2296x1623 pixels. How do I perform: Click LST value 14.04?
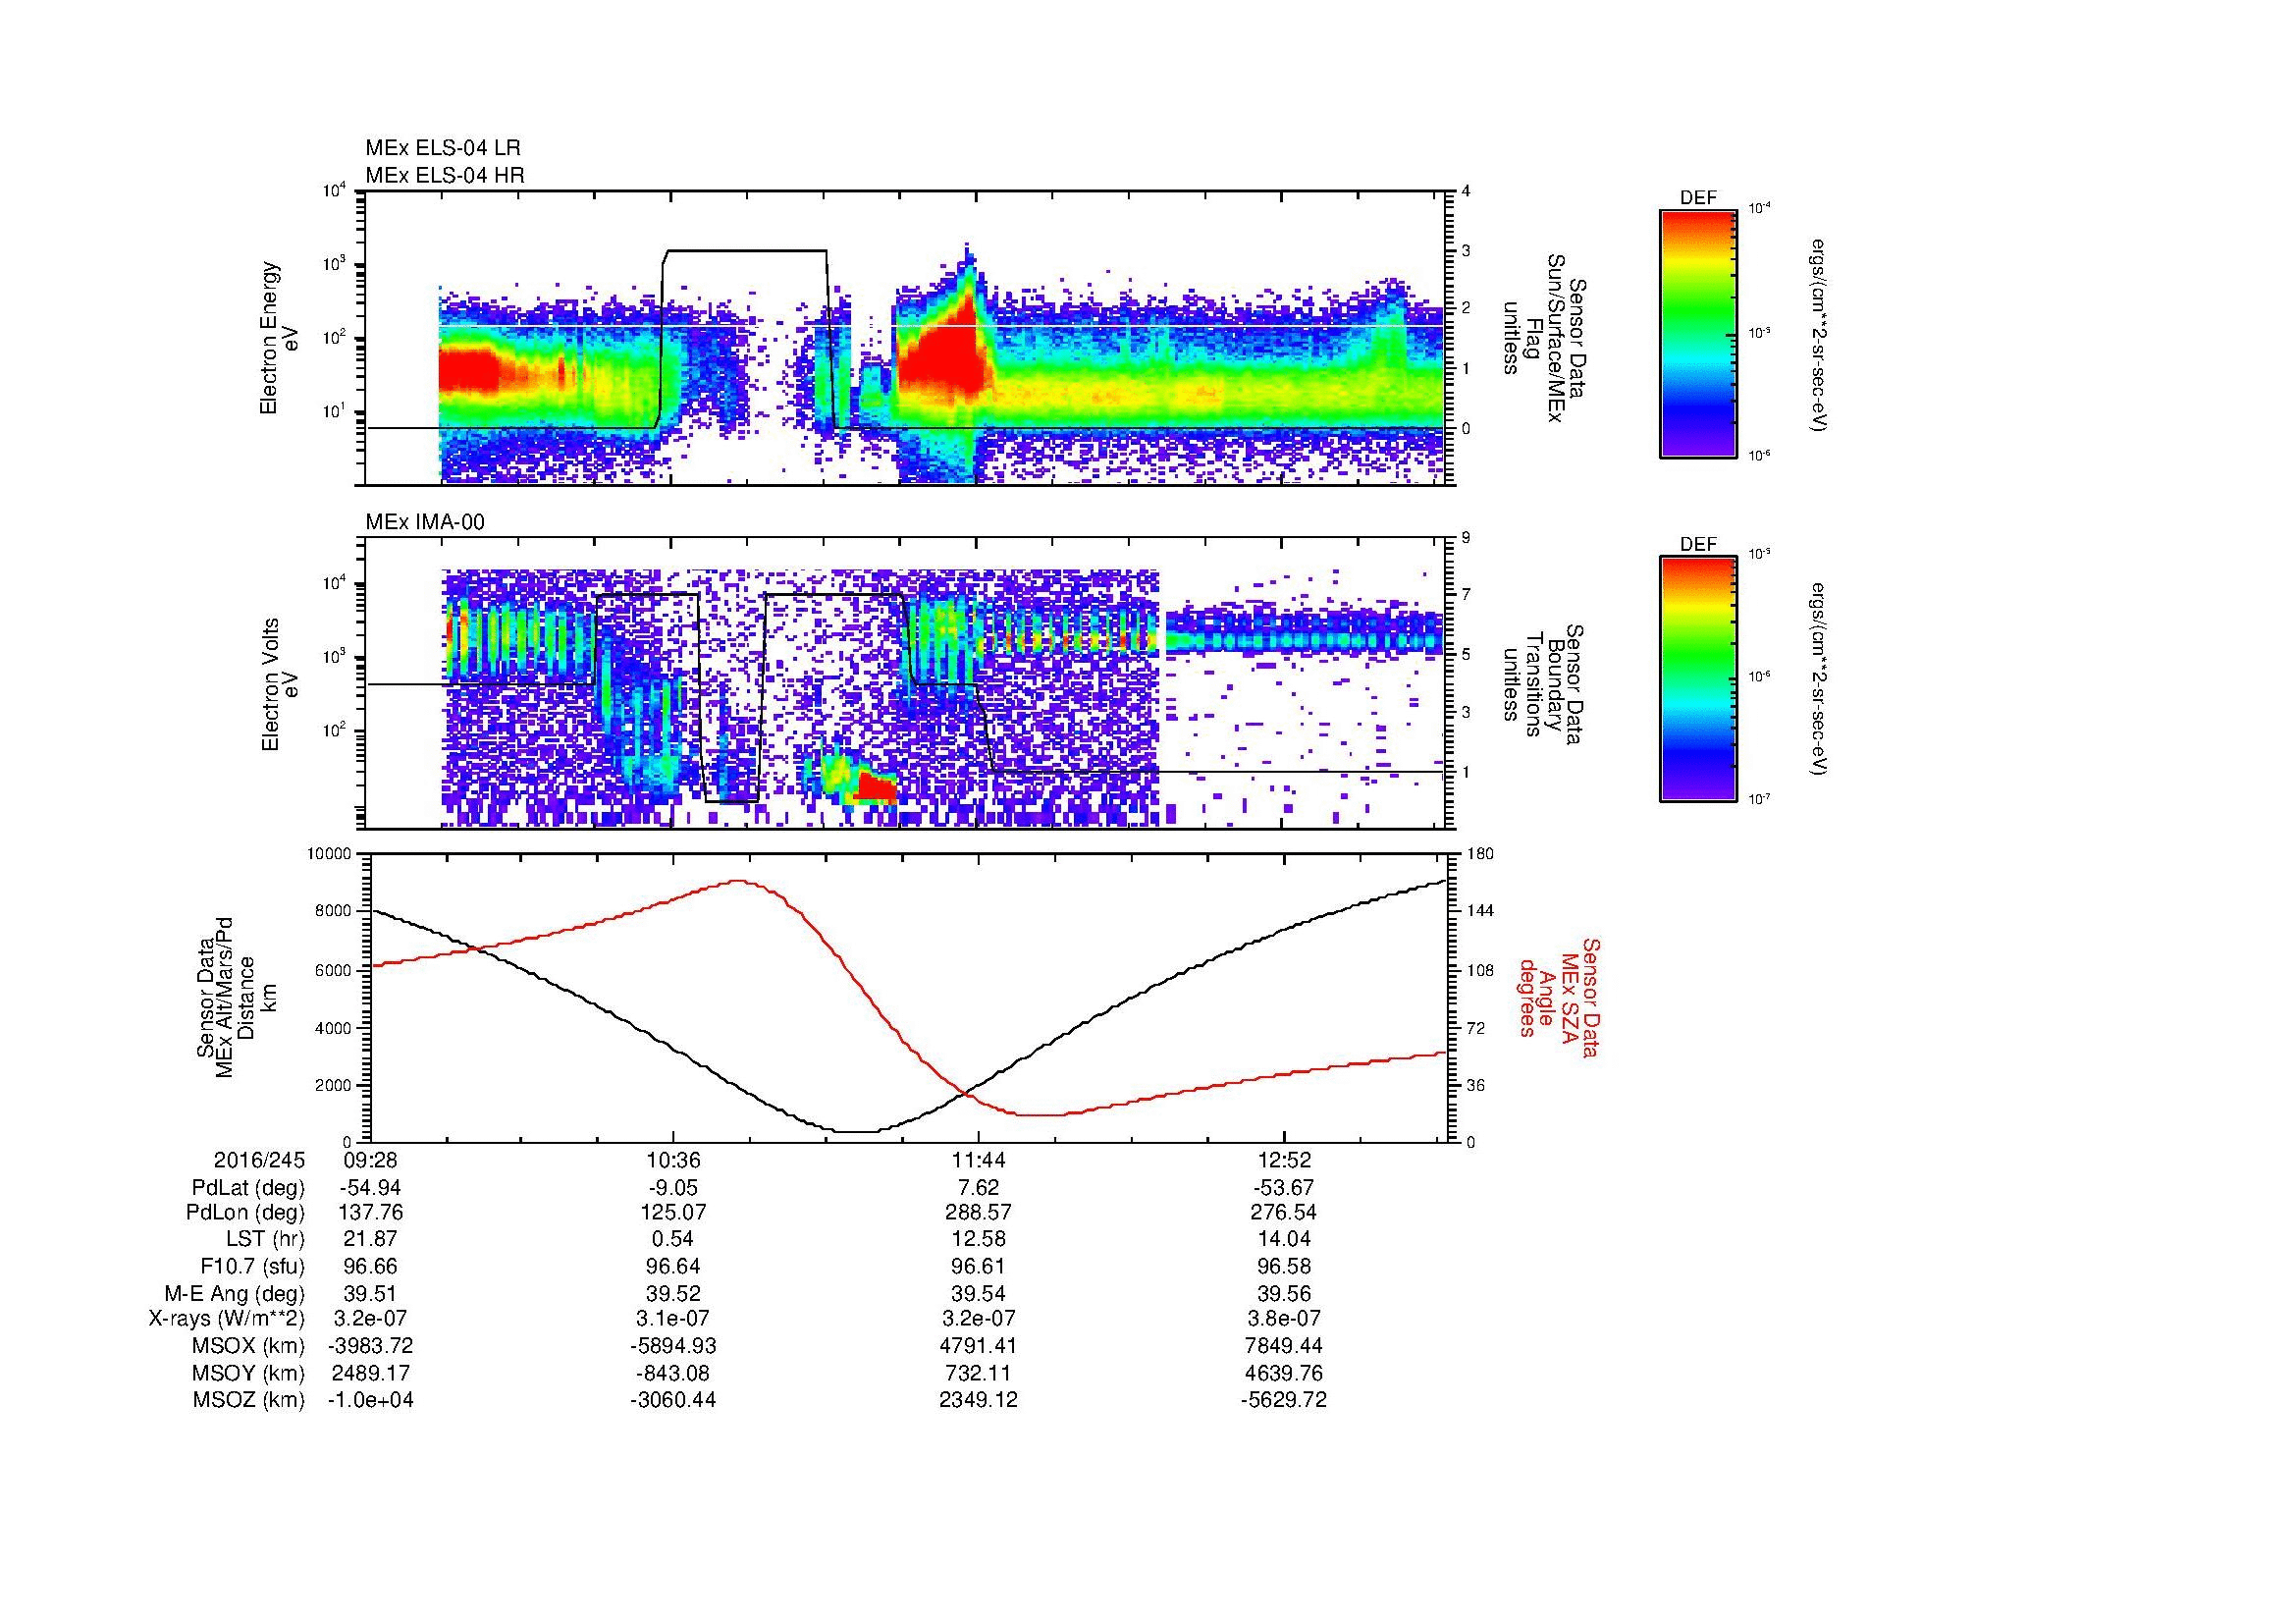point(1283,1240)
